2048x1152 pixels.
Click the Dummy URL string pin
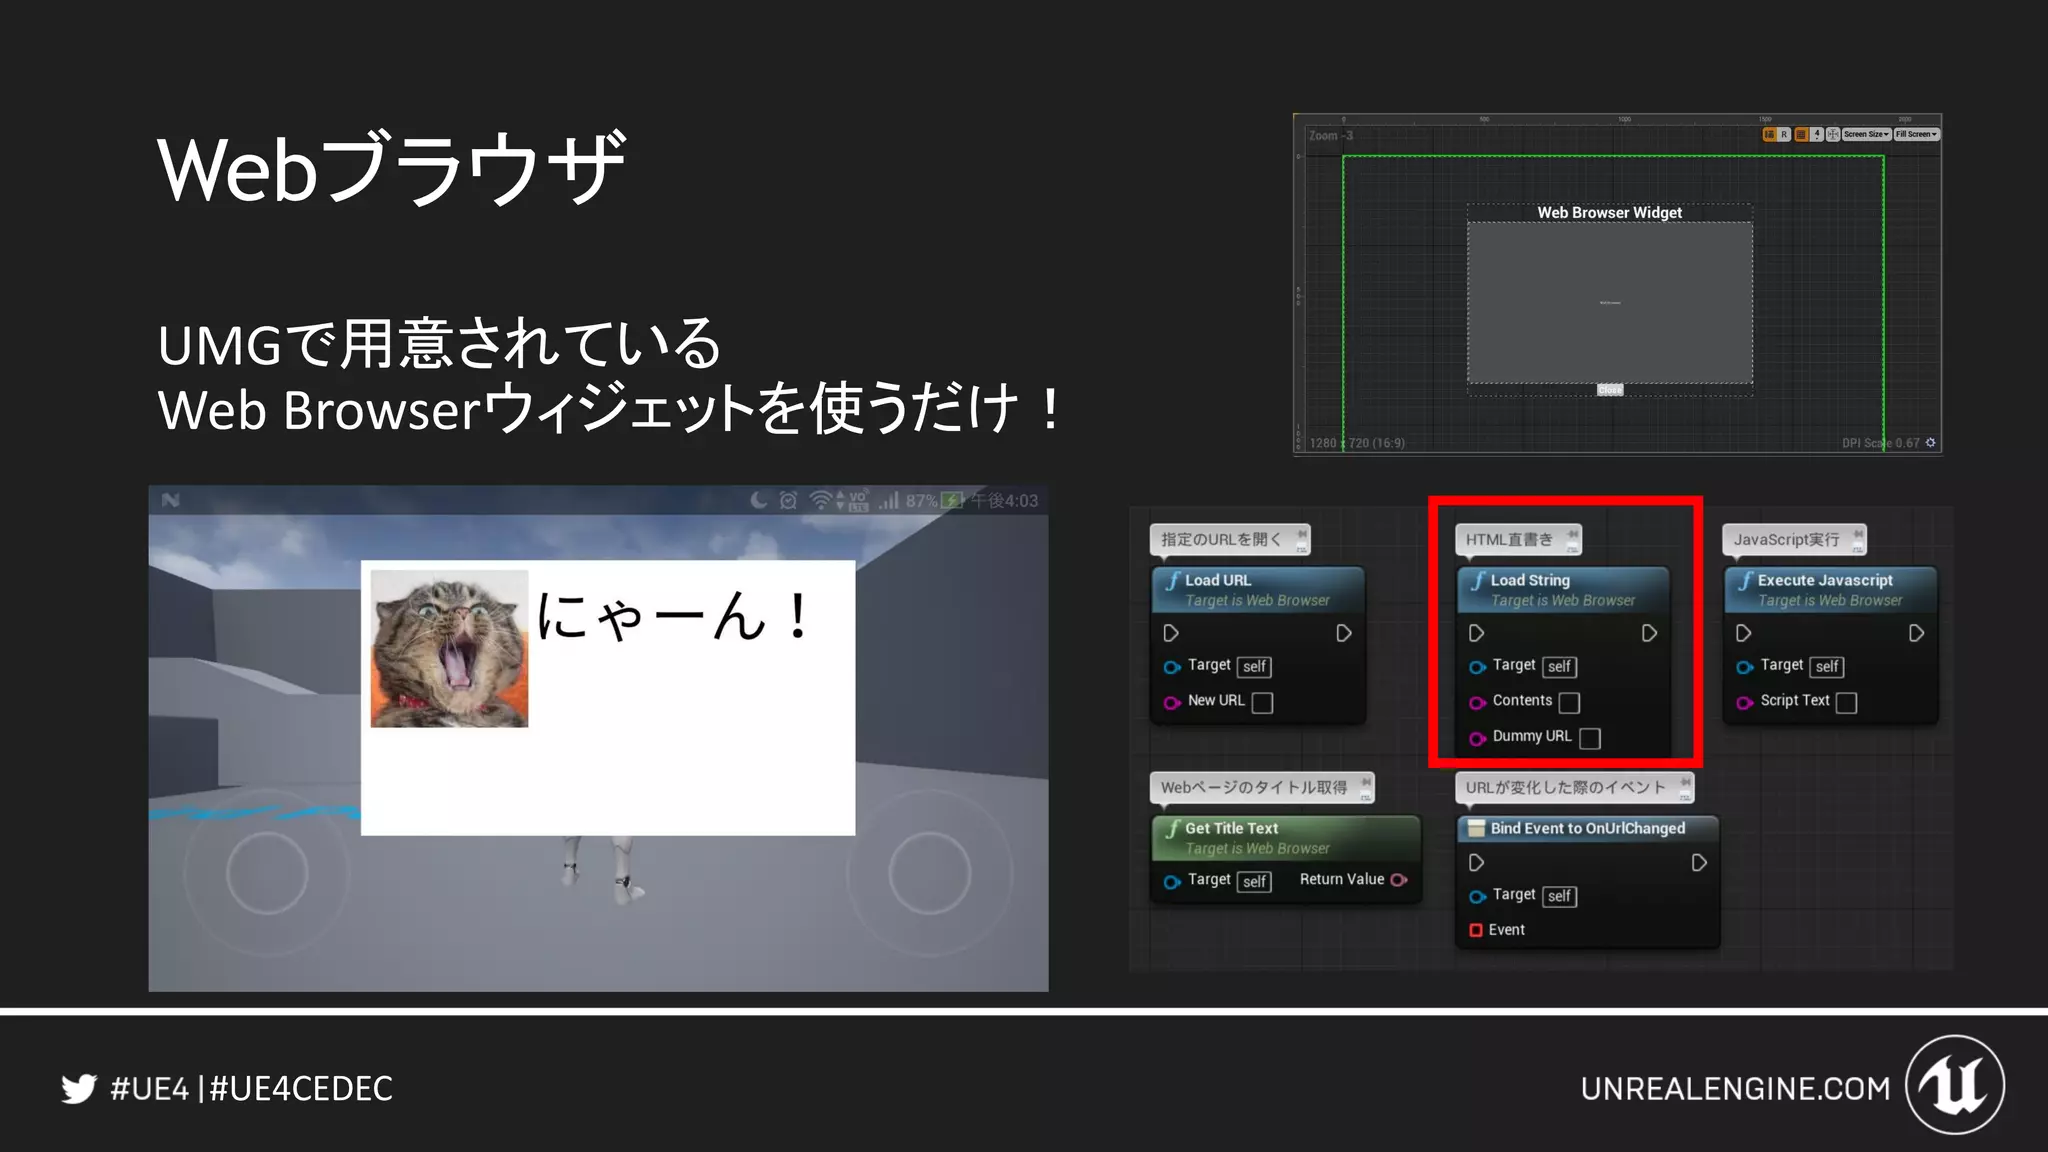pos(1477,739)
